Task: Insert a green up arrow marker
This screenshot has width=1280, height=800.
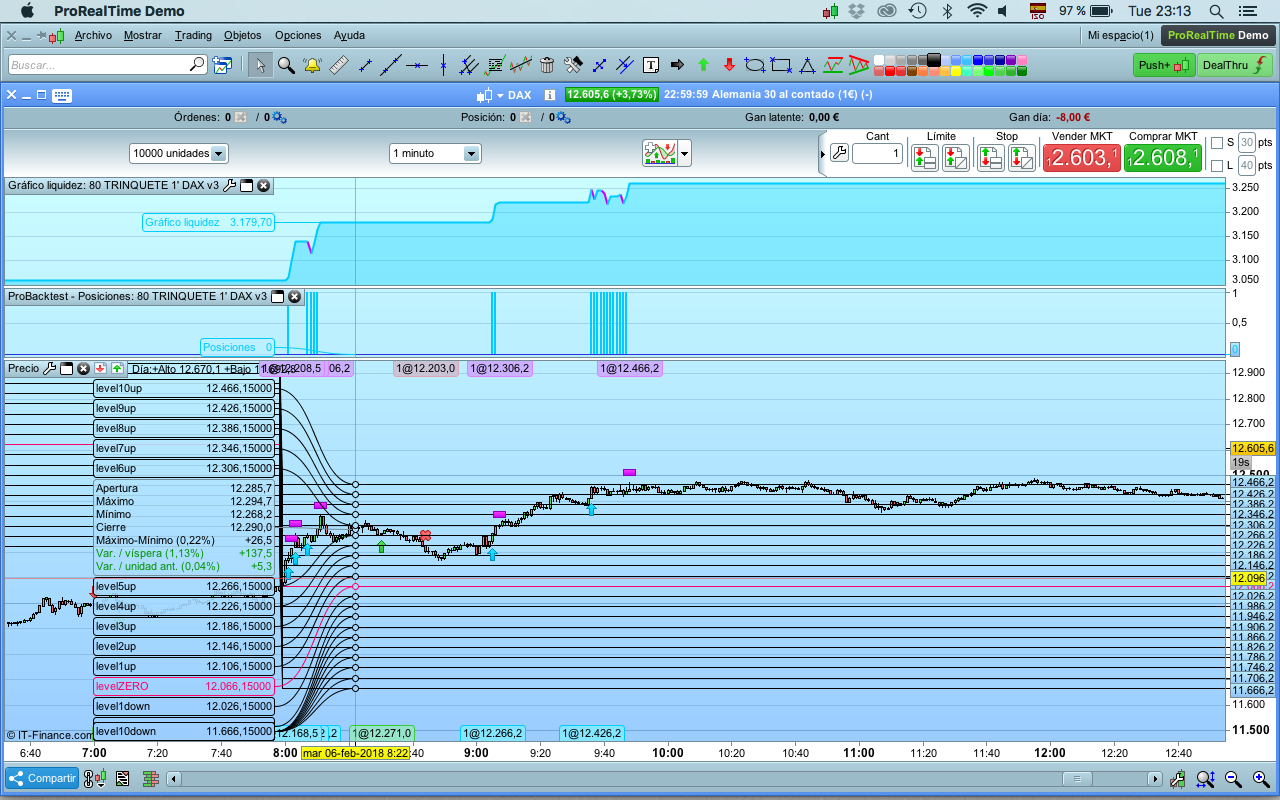Action: click(x=703, y=65)
